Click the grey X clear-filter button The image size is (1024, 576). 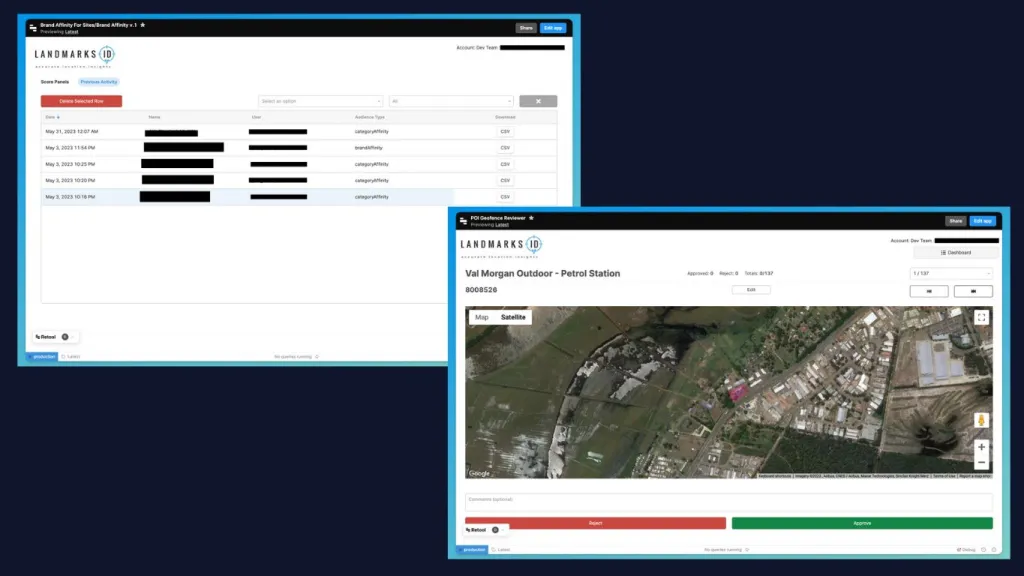[x=538, y=101]
